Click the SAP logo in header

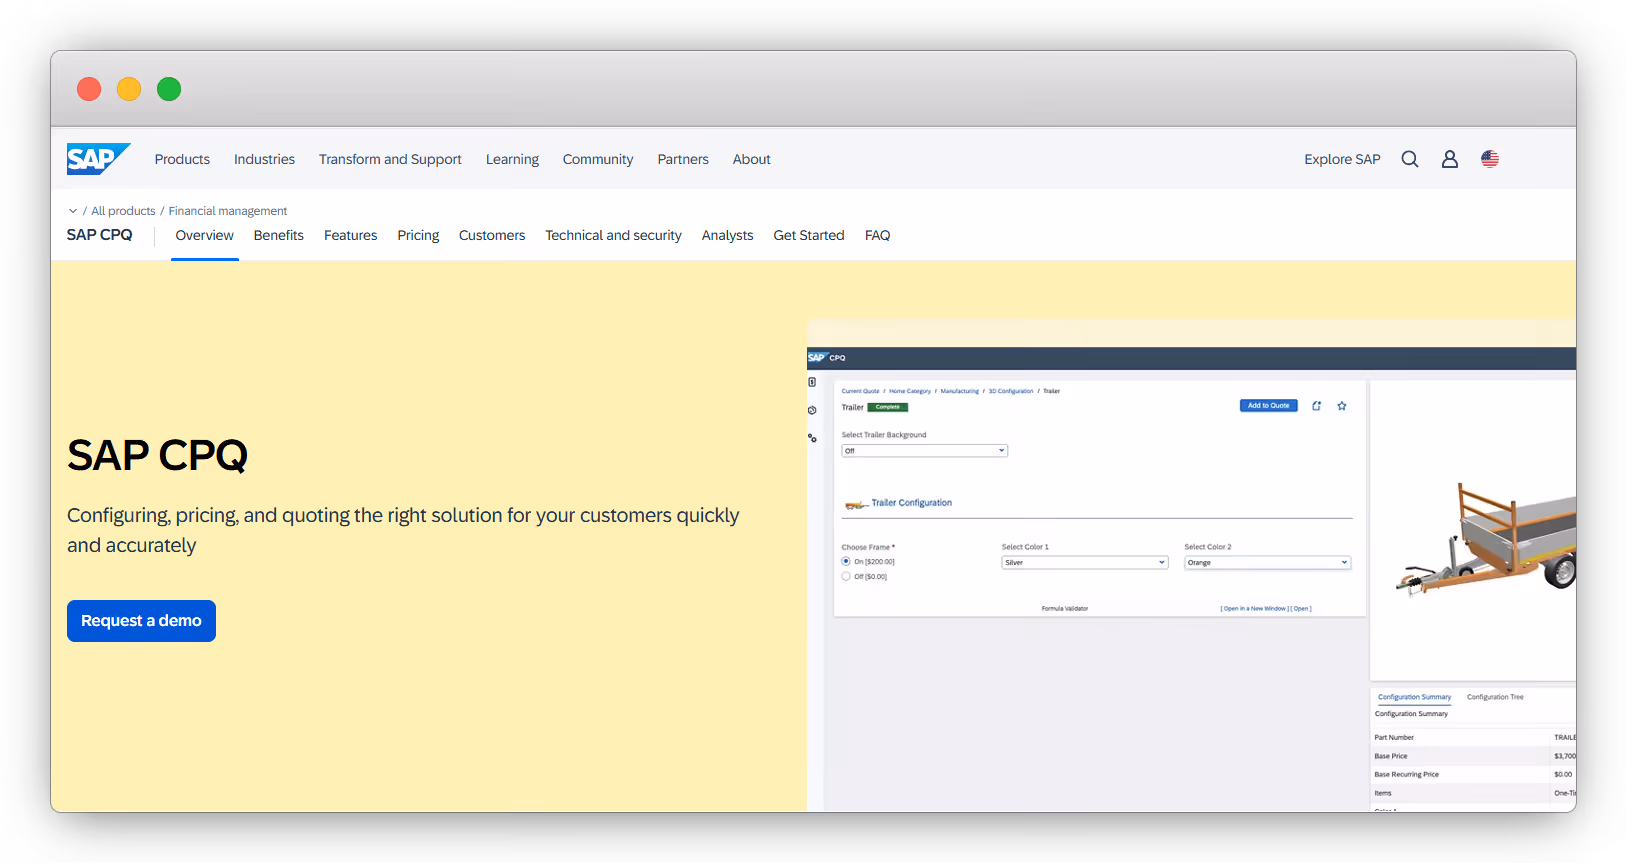(98, 159)
